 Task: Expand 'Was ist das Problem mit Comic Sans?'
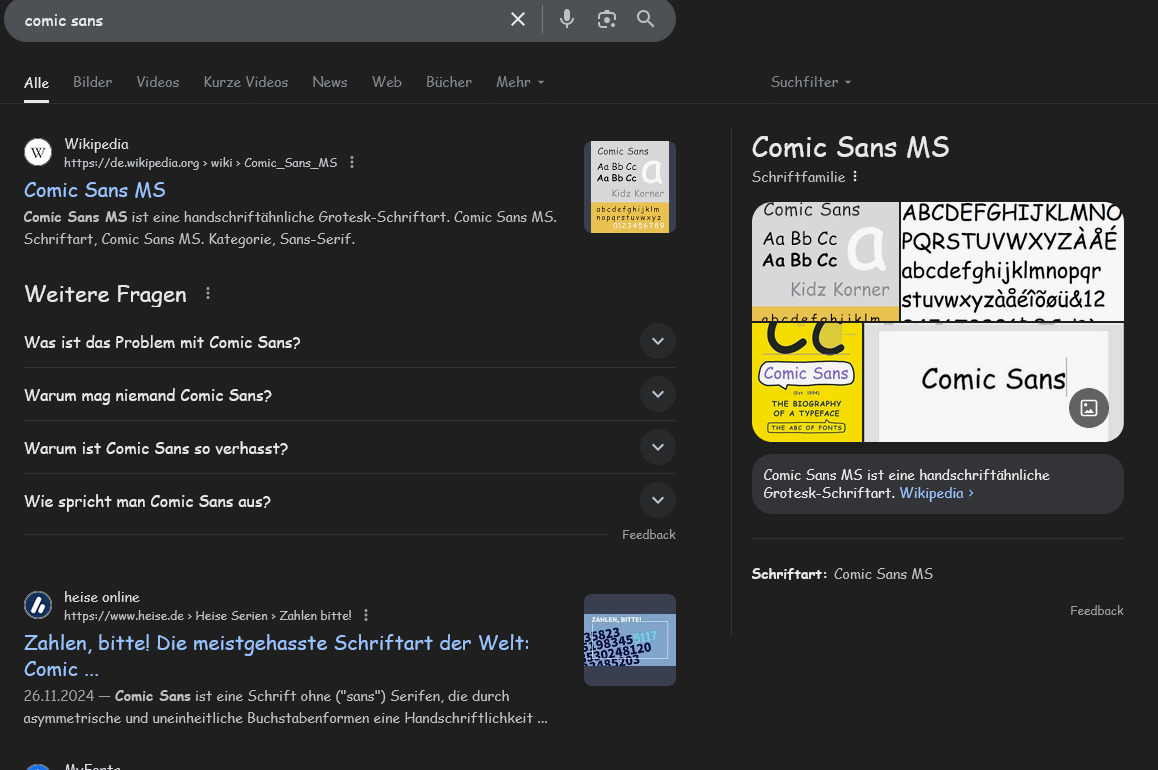click(349, 342)
